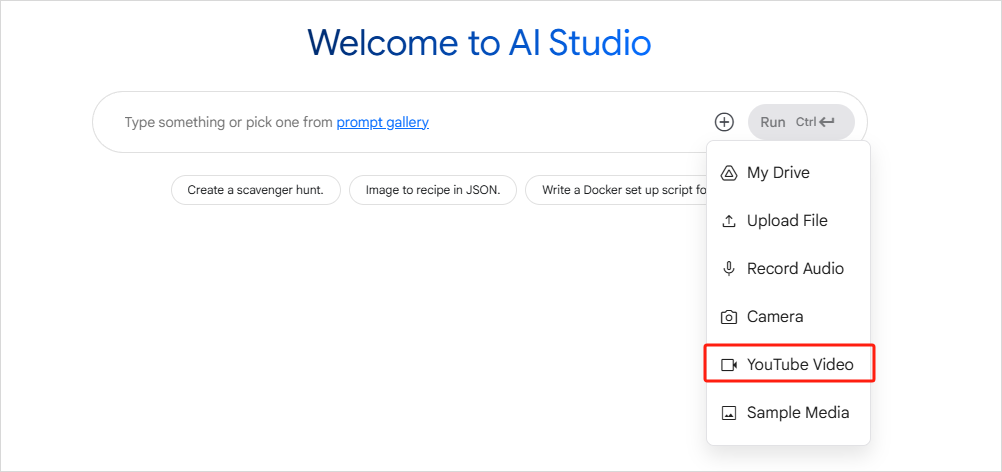
Task: Click the camera icon in the menu
Action: [x=729, y=317]
